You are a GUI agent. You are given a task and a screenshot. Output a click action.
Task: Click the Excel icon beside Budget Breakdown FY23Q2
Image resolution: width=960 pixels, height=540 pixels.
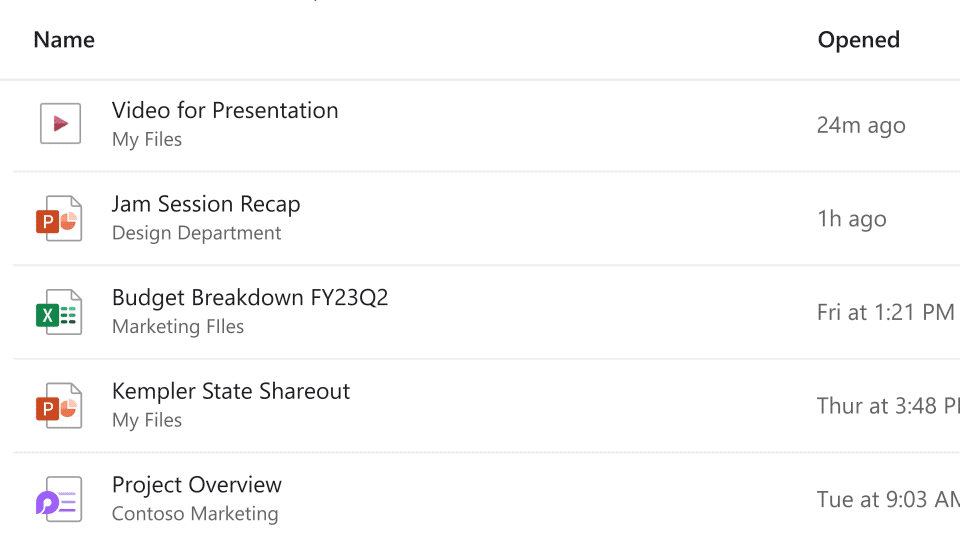coord(58,312)
